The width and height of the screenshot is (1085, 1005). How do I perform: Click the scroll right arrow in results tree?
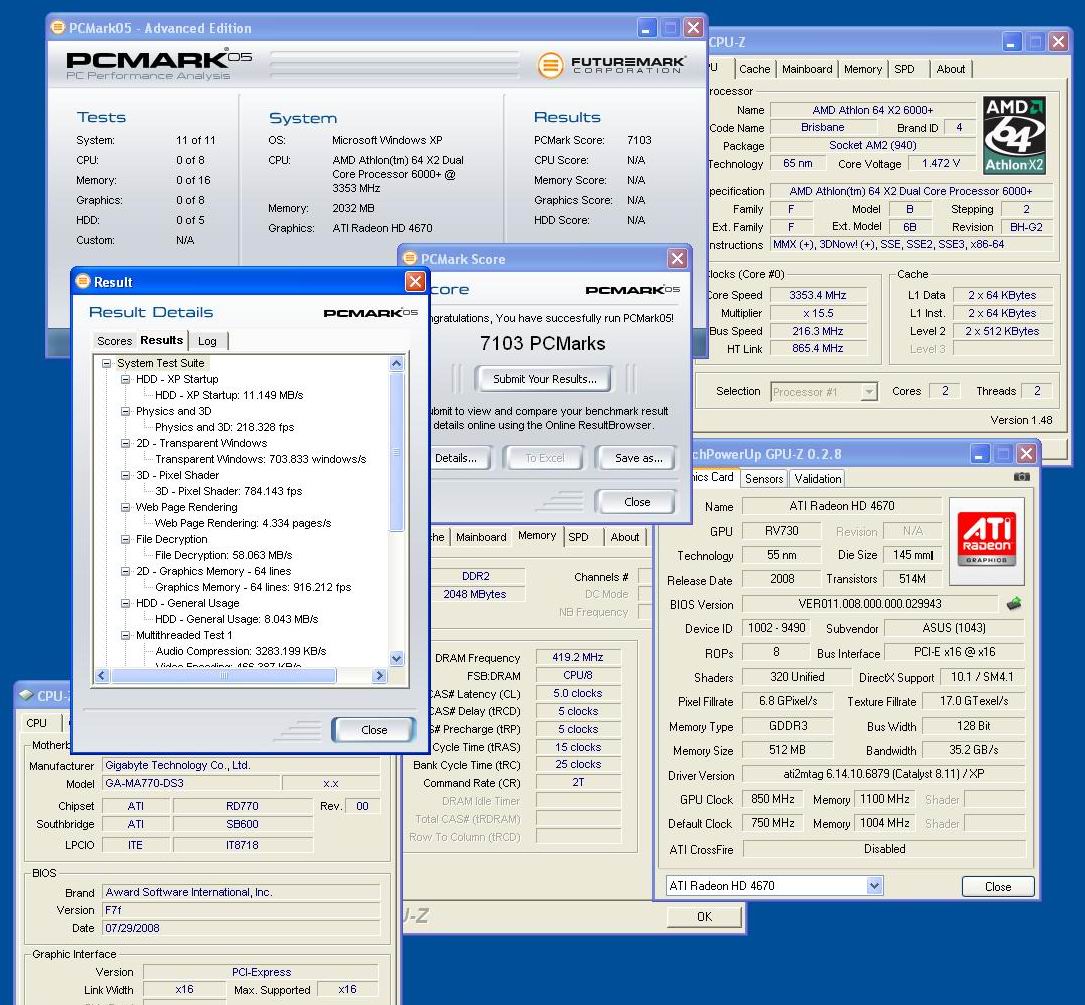click(x=379, y=676)
